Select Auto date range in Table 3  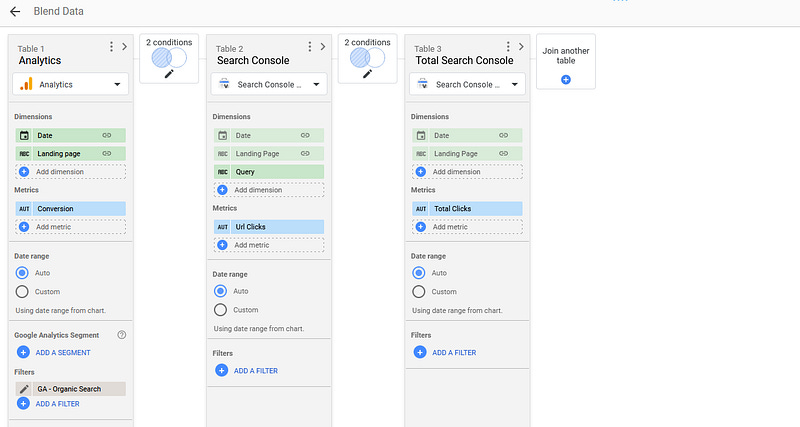pos(419,273)
